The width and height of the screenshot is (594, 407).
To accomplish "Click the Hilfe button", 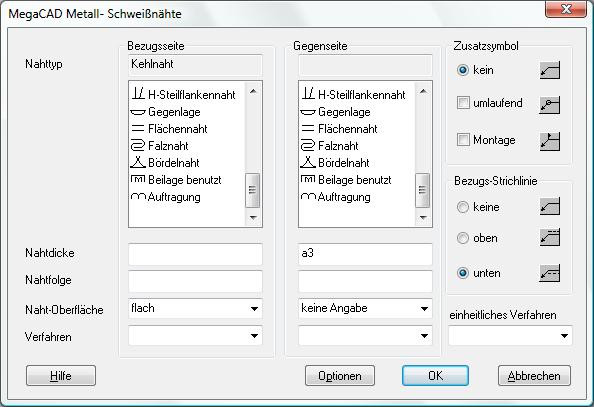I will [61, 376].
